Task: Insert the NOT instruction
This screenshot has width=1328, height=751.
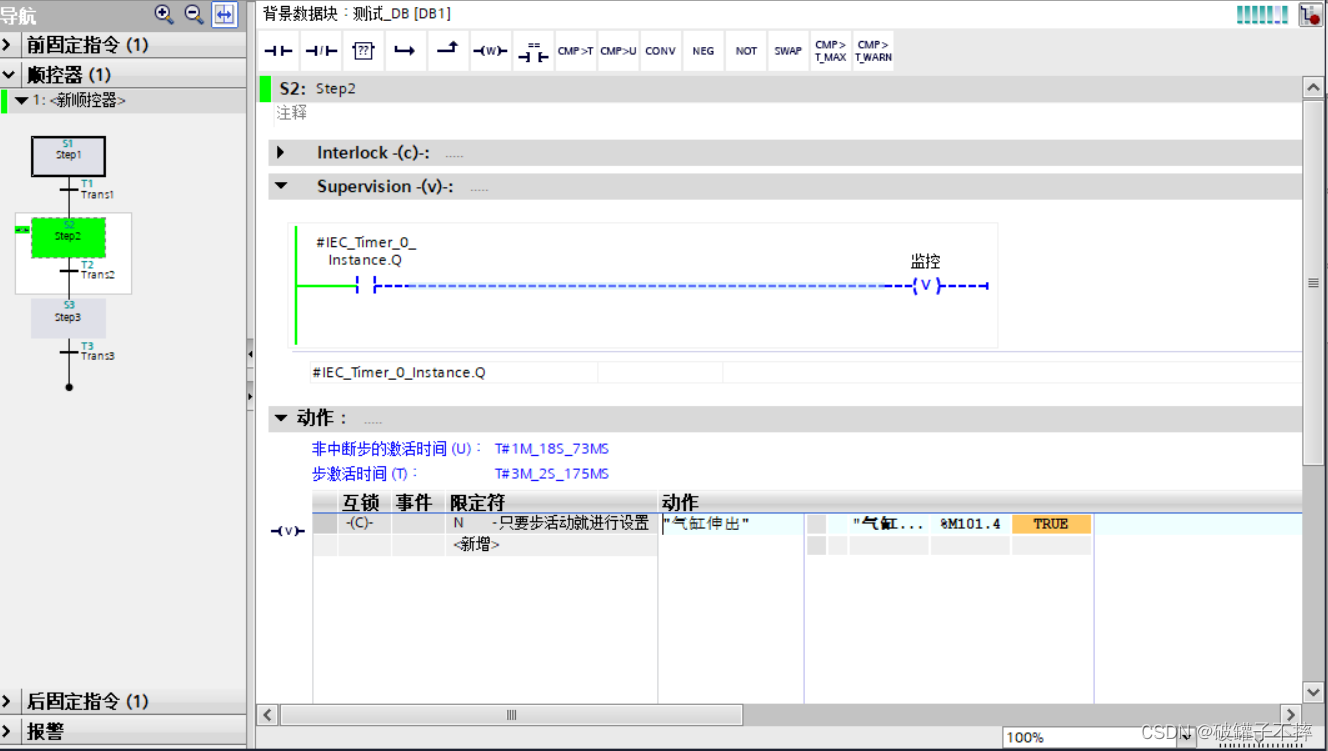Action: (746, 51)
